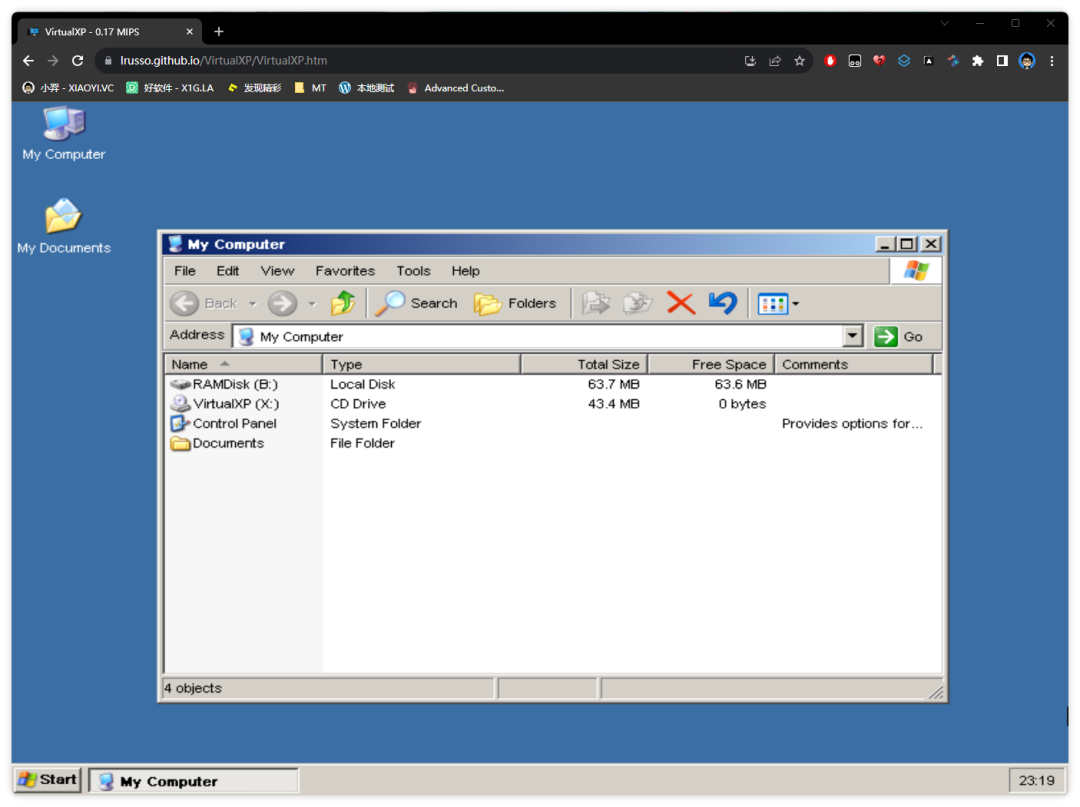Open the Back history dropdown arrow

click(x=252, y=304)
